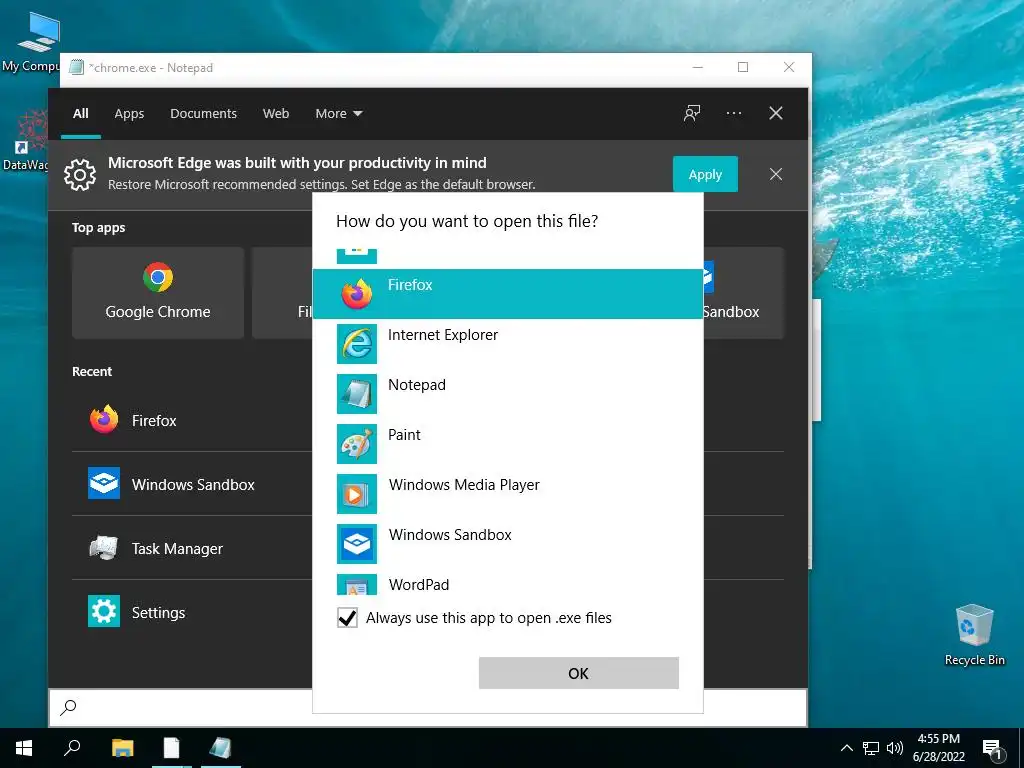The image size is (1024, 768).
Task: Expand the More dropdown in search
Action: 338,114
